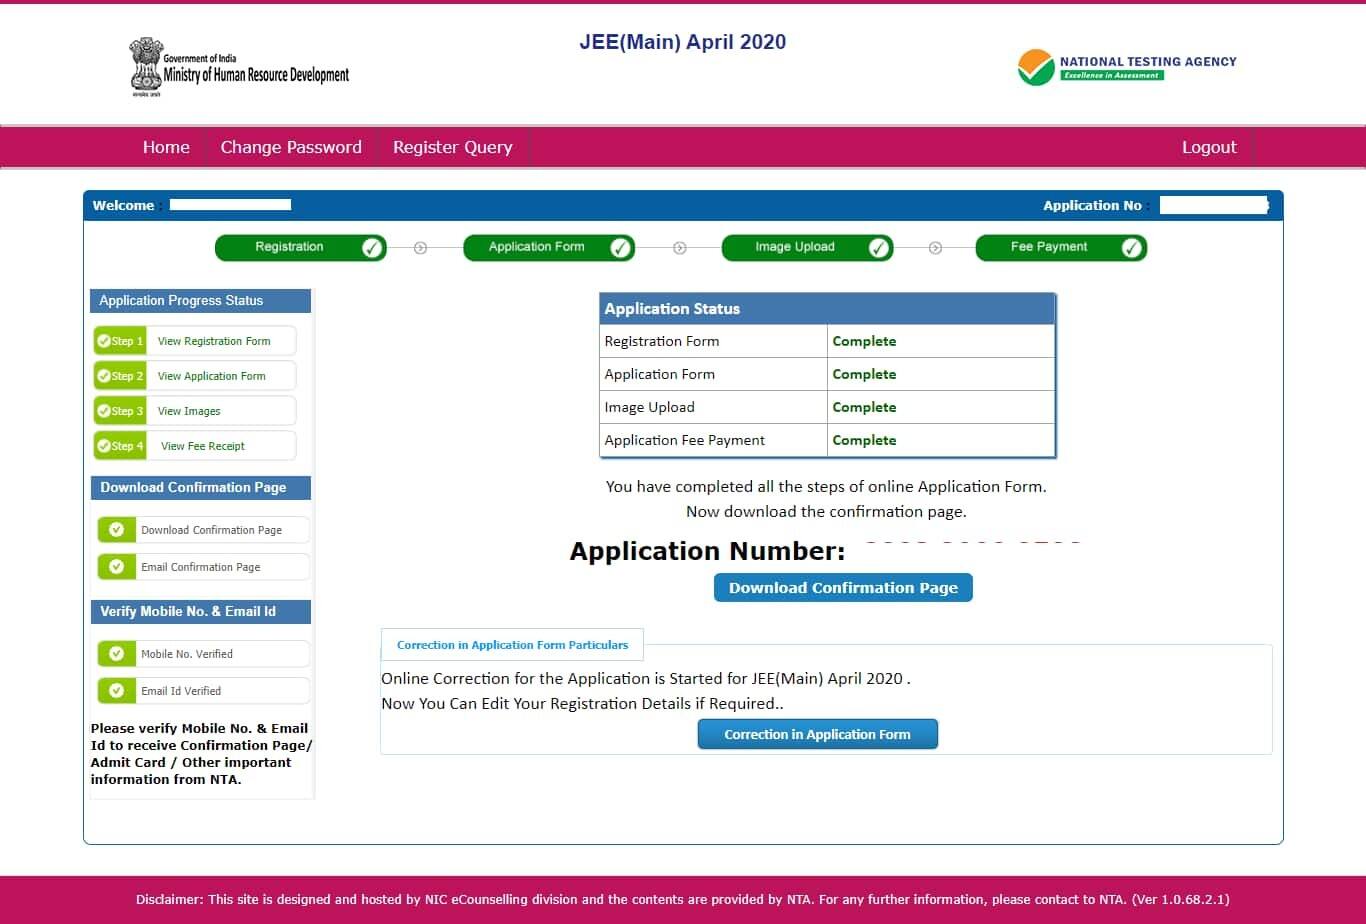Go to the Home menu item
1366x924 pixels.
pos(166,147)
